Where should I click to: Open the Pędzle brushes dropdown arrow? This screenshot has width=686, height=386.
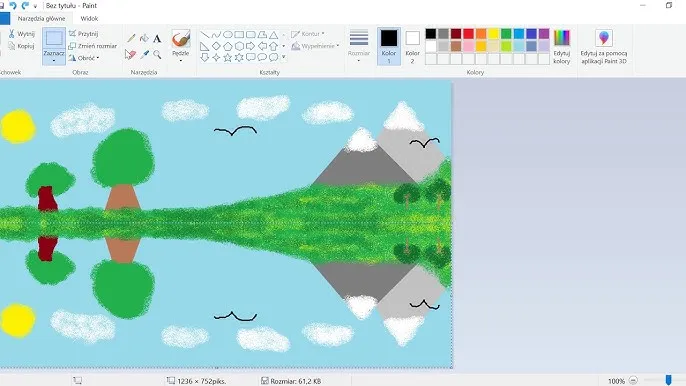(x=181, y=60)
